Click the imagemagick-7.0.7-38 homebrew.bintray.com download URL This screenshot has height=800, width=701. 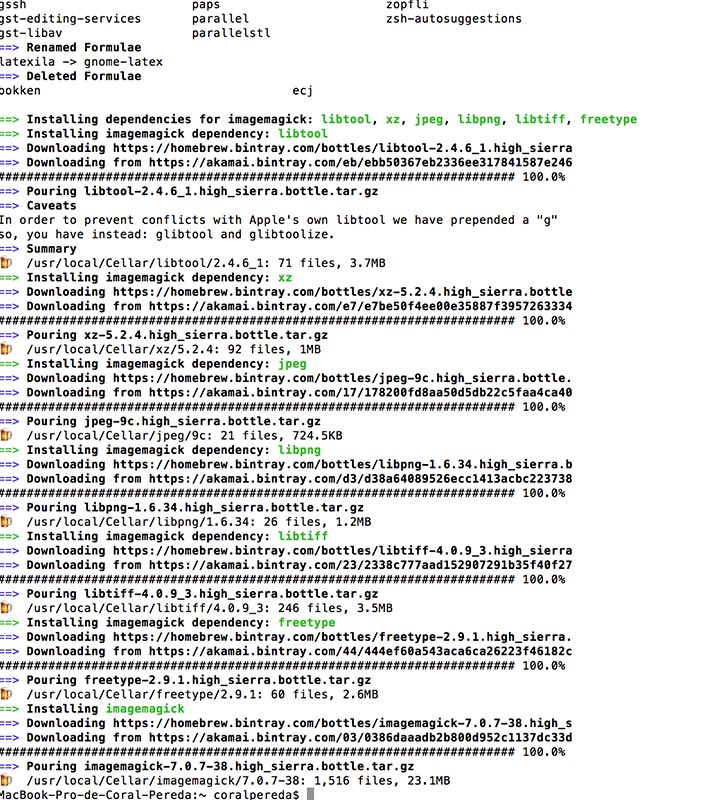click(342, 723)
